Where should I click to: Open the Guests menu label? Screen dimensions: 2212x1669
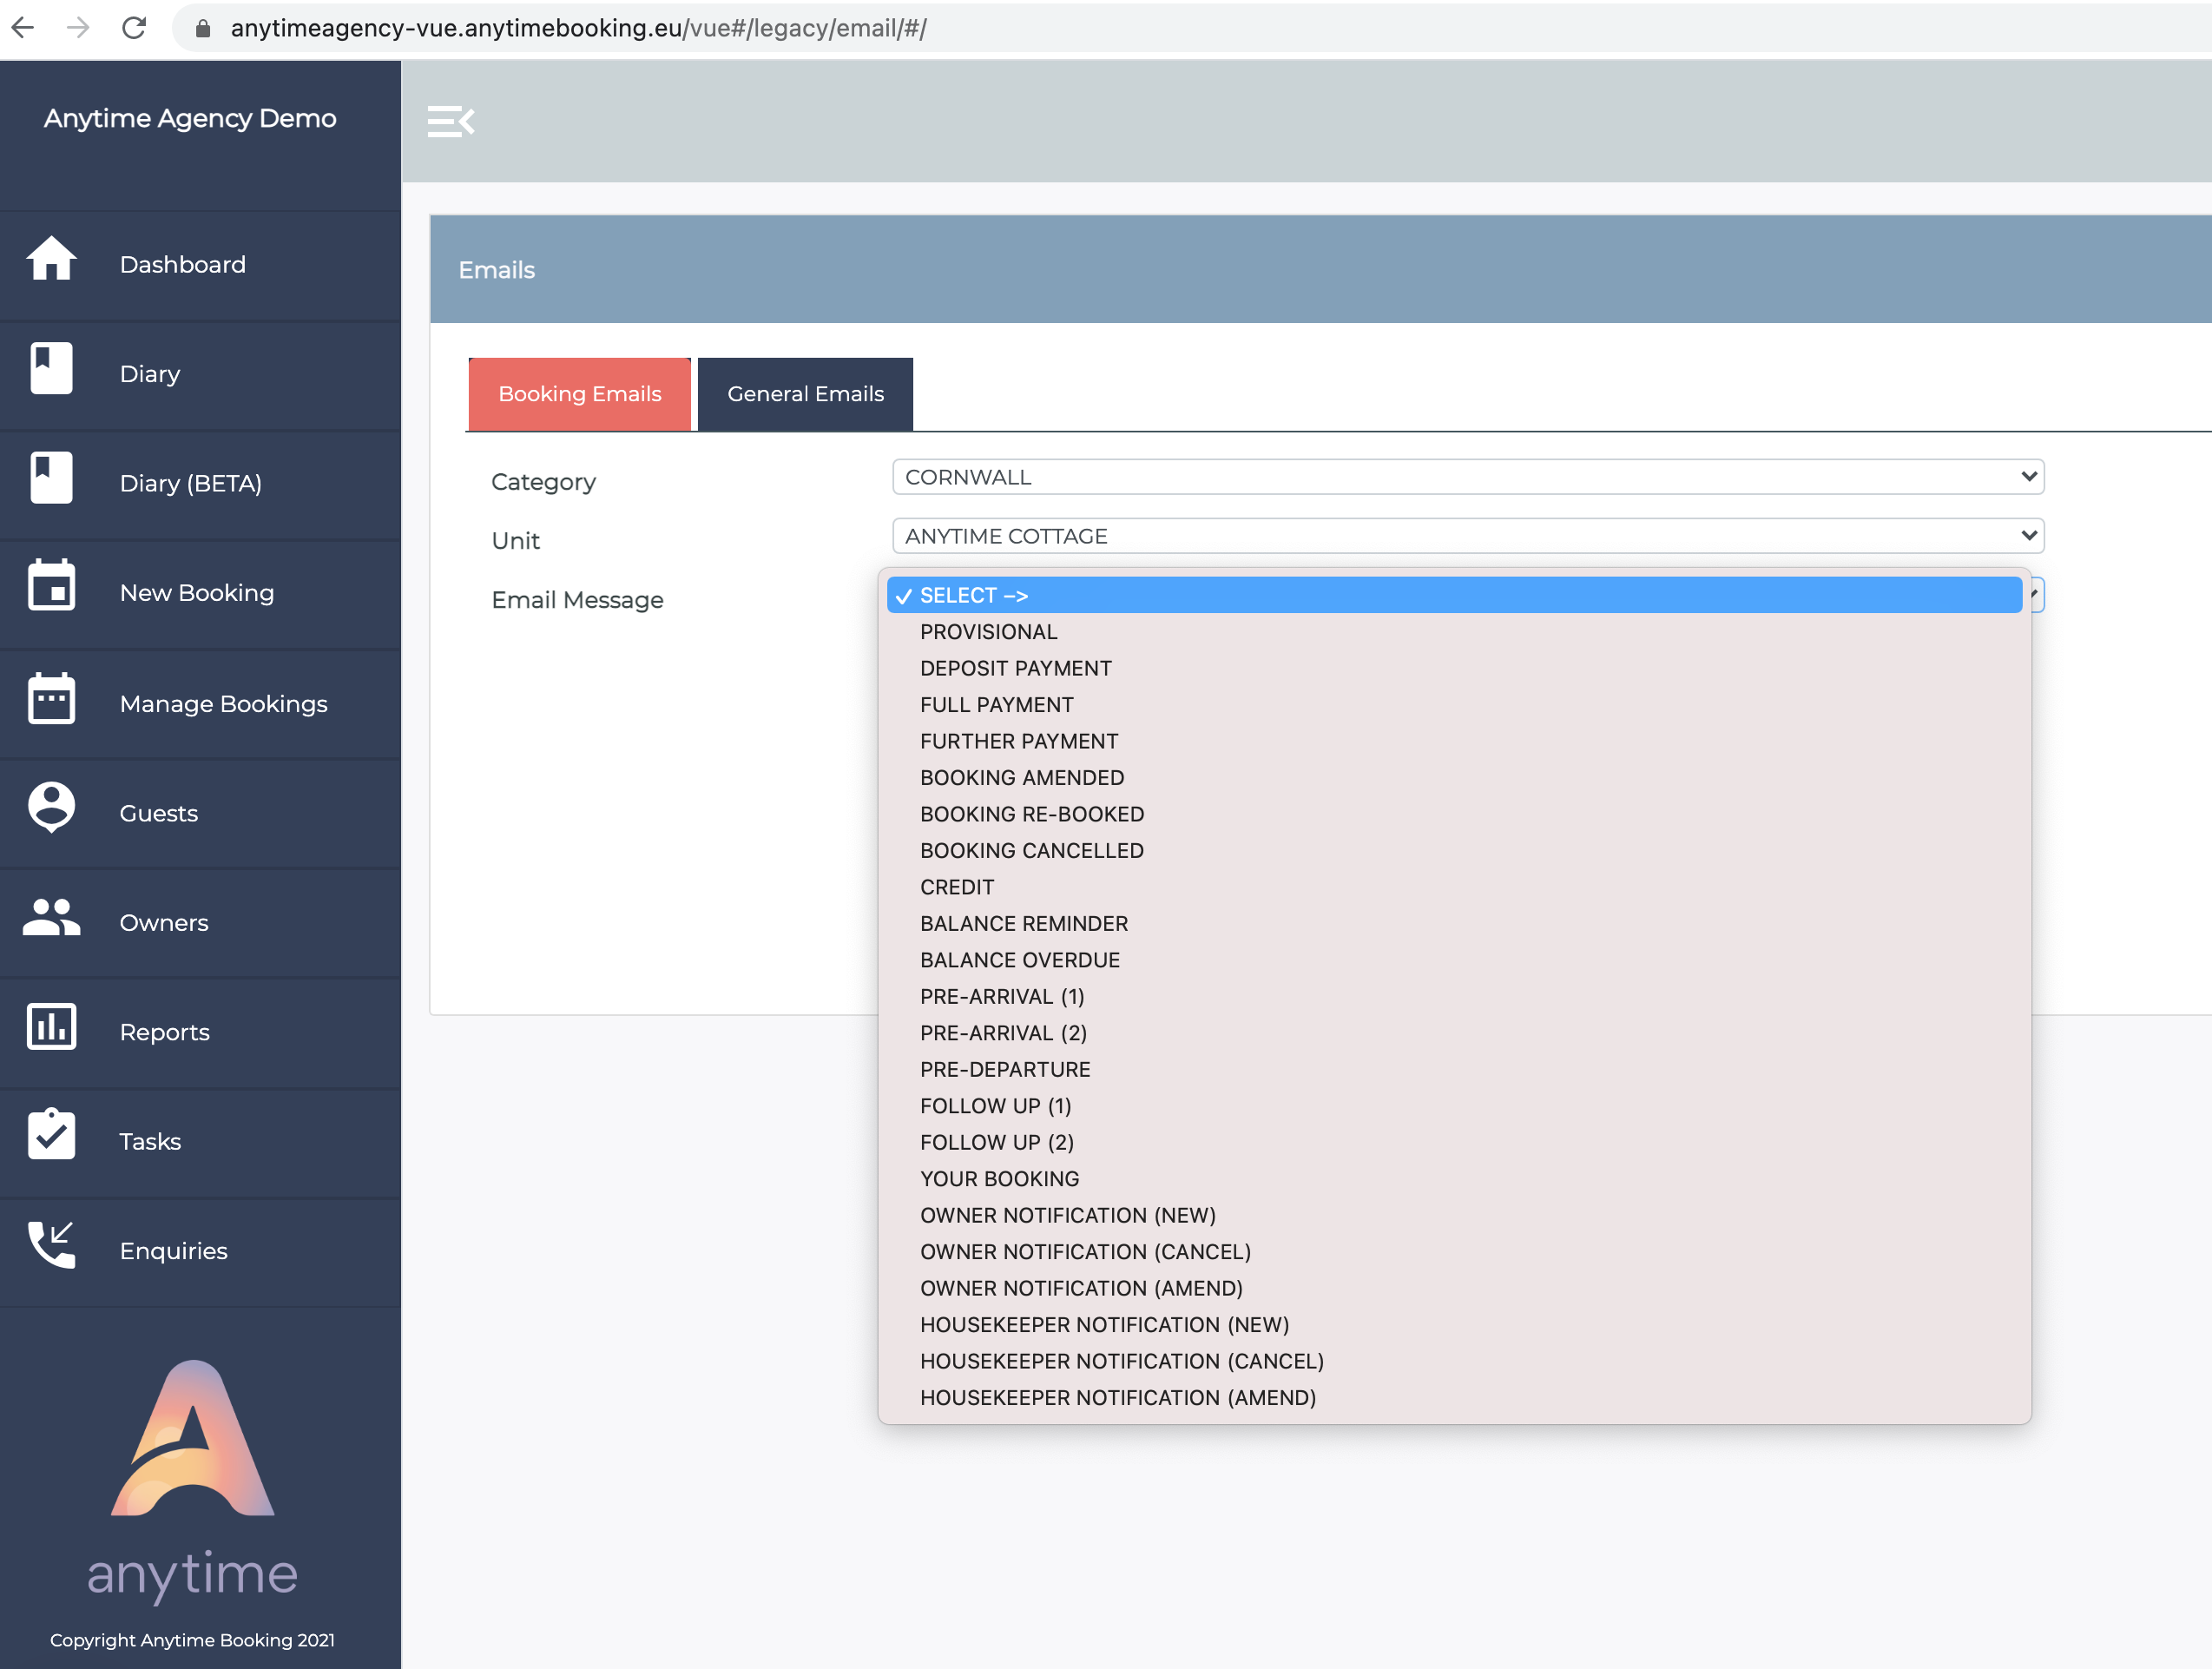point(159,814)
